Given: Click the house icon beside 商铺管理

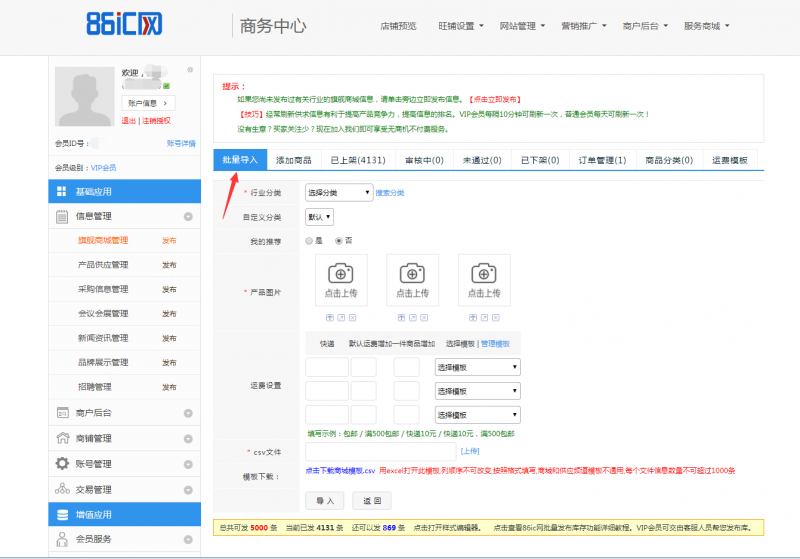Looking at the screenshot, I should [x=62, y=438].
